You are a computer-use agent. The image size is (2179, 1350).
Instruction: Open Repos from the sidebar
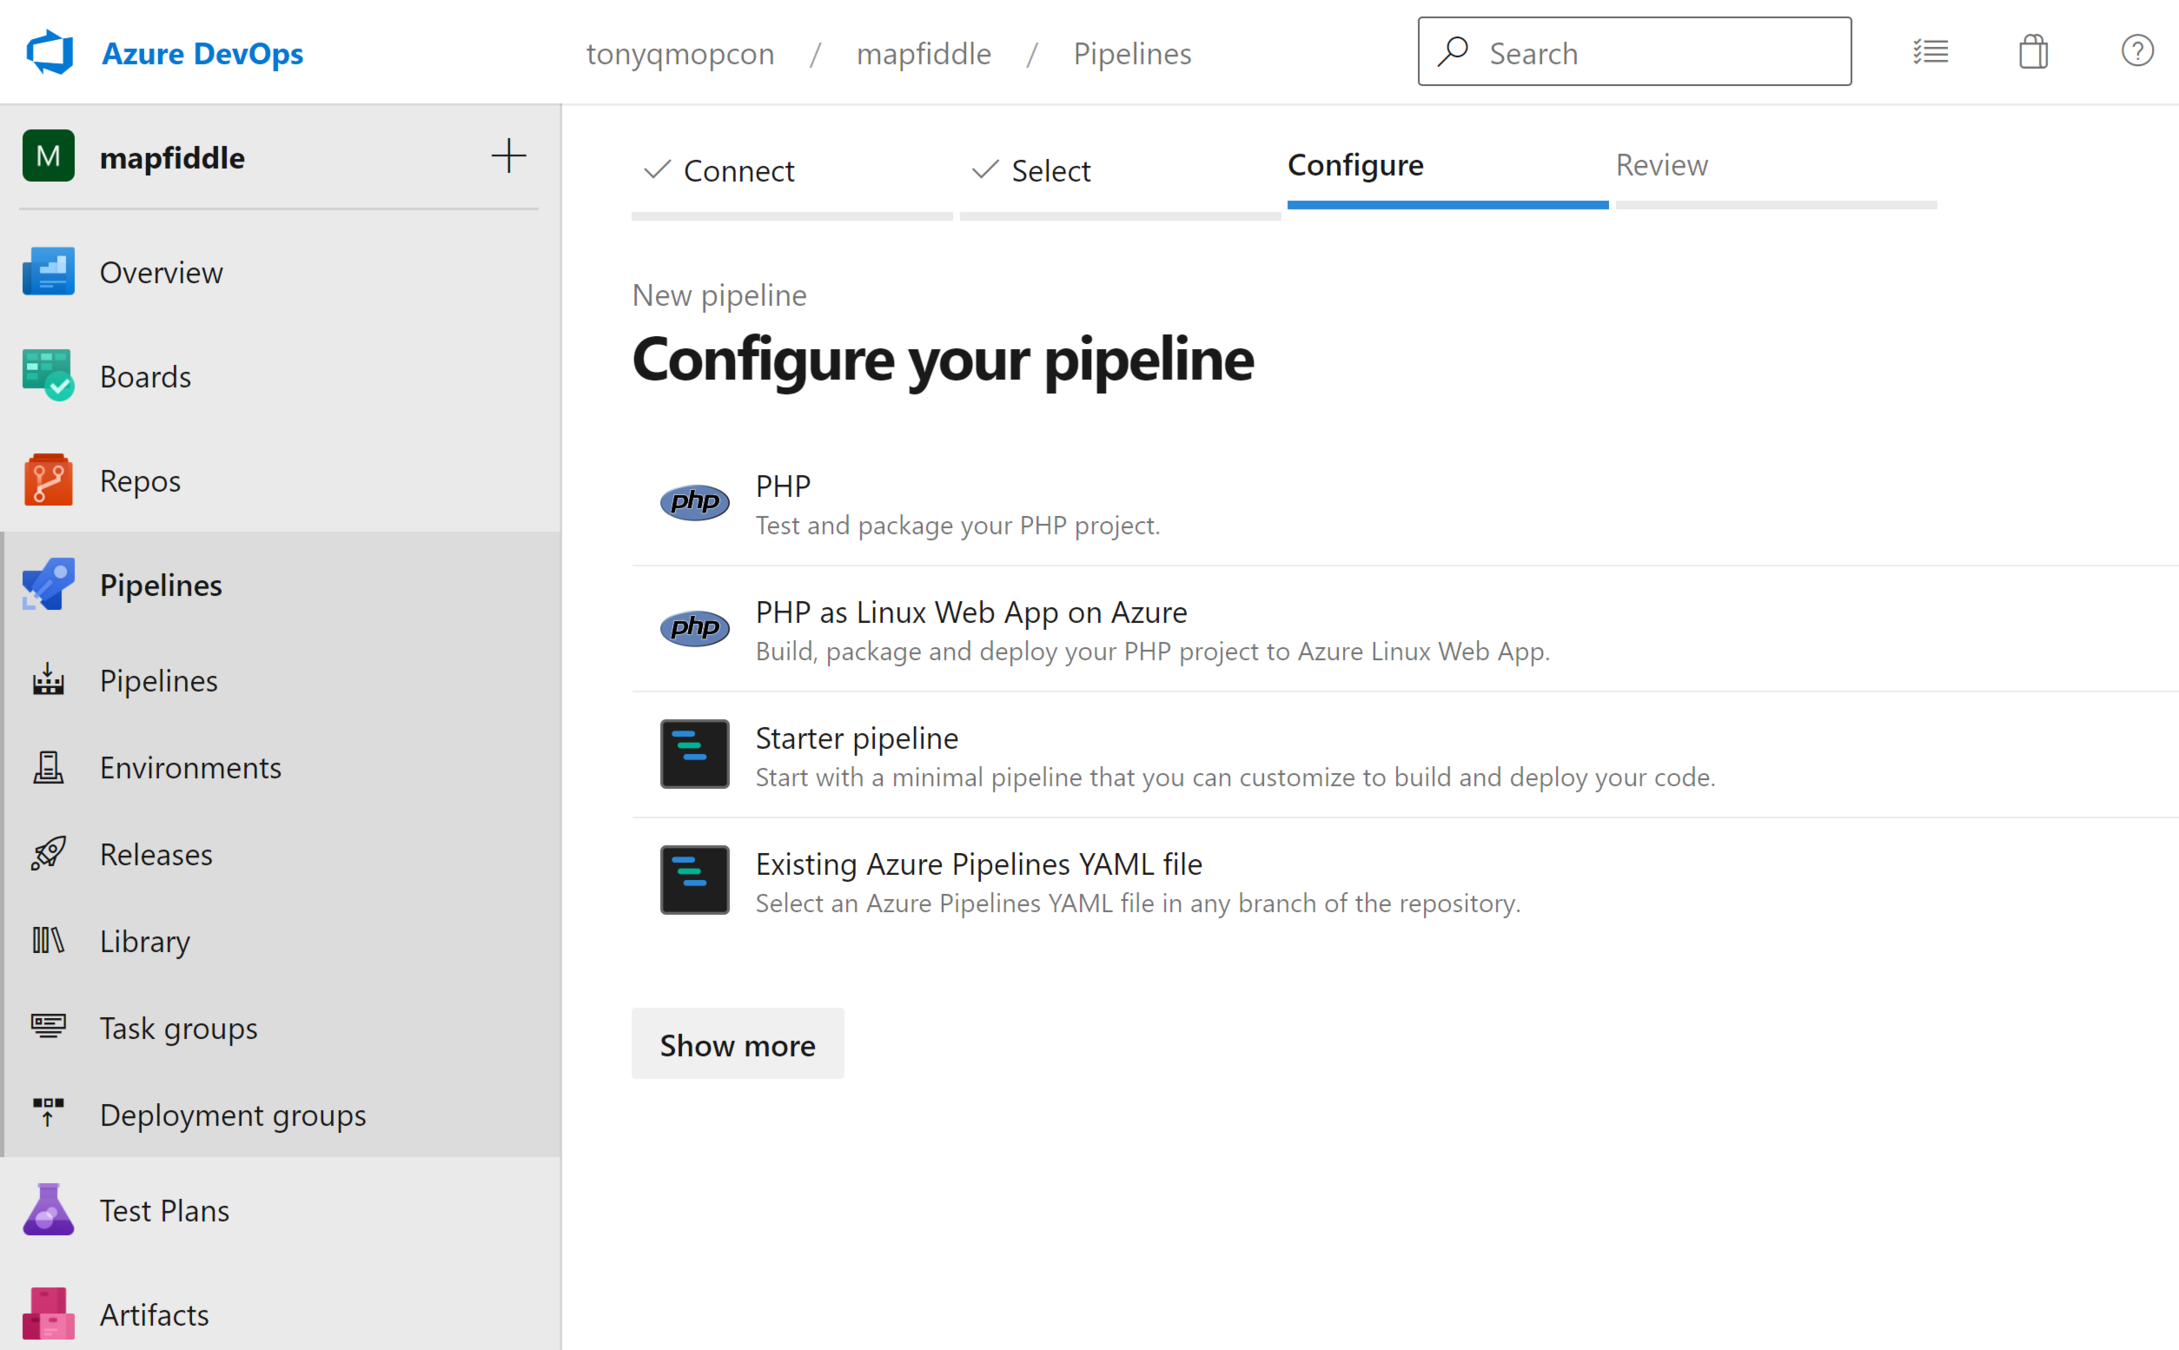[139, 481]
